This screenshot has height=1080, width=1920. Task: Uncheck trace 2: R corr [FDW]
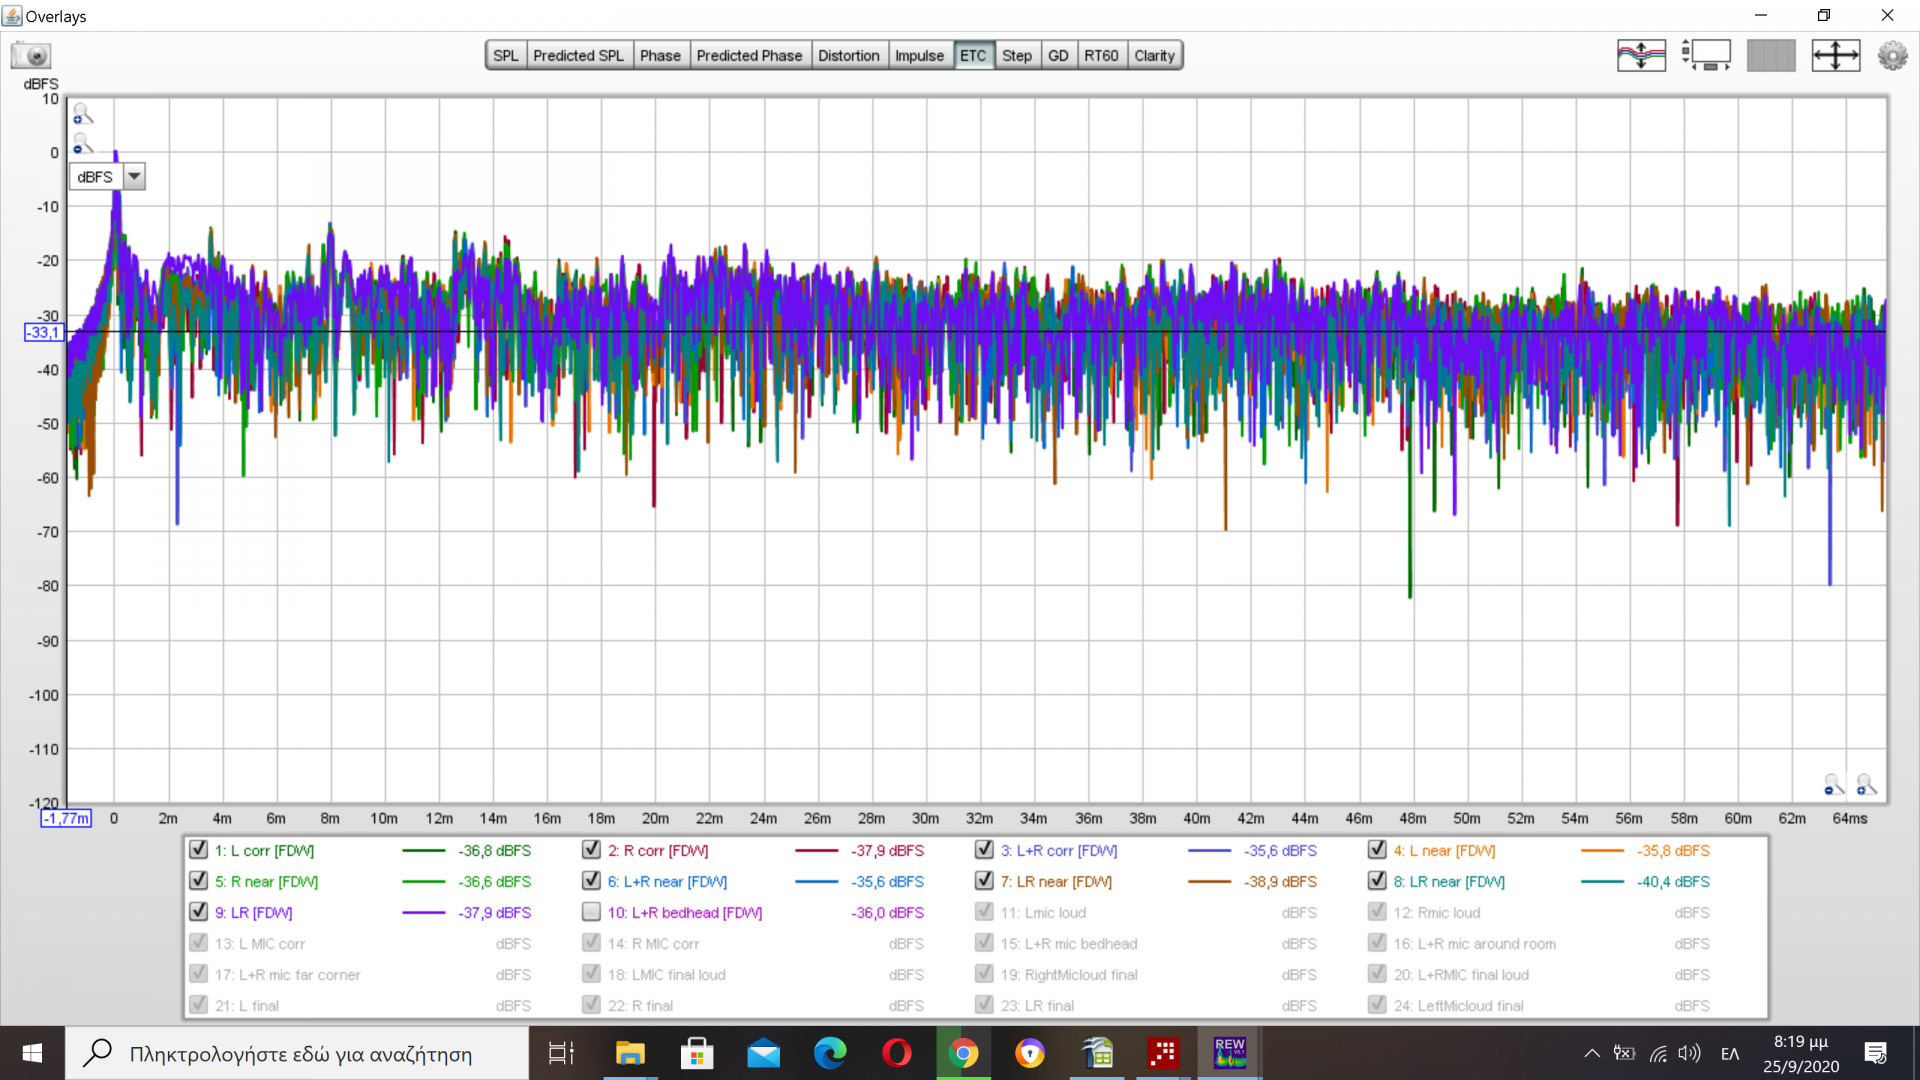point(591,850)
